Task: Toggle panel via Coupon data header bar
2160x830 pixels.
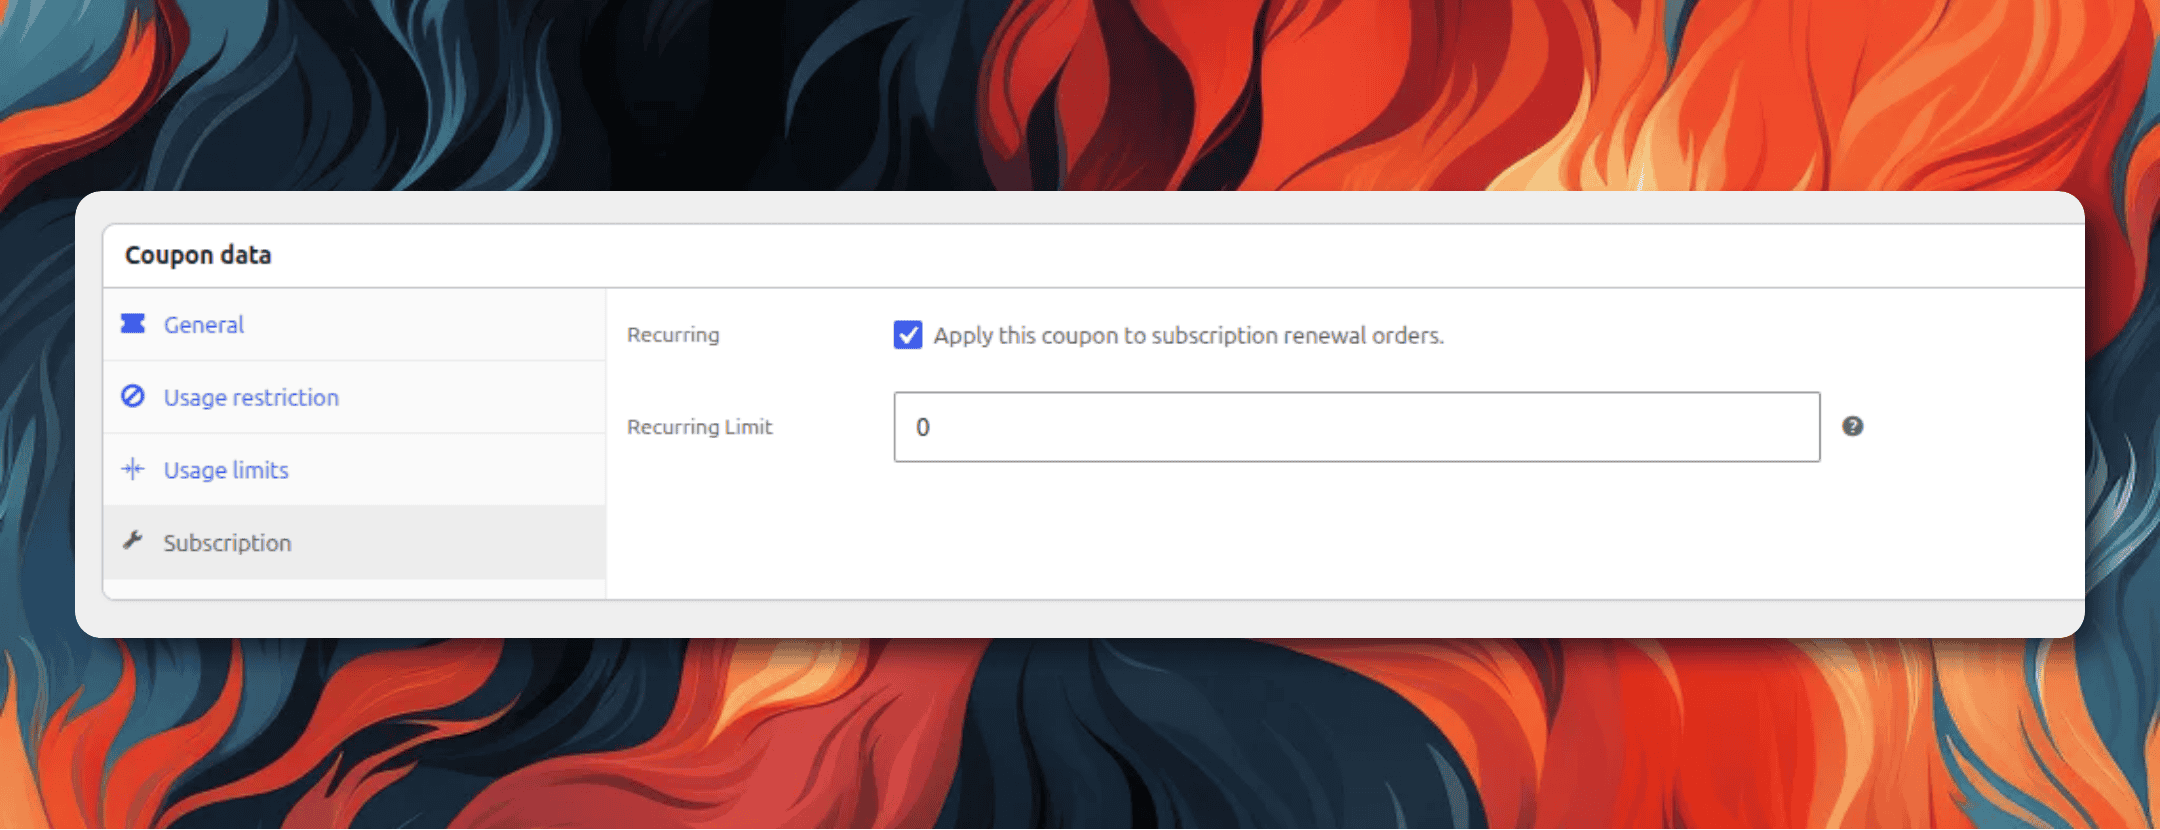Action: tap(1094, 256)
